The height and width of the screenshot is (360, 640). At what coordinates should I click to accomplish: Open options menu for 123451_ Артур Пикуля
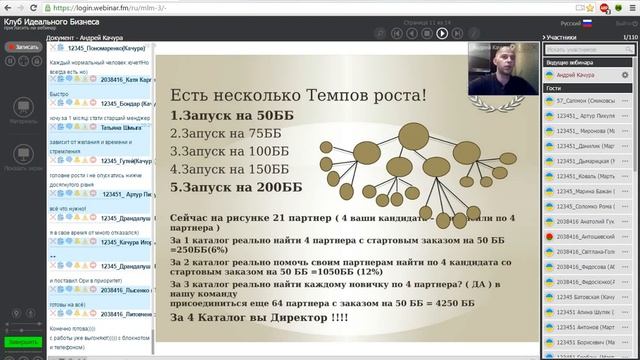(625, 116)
